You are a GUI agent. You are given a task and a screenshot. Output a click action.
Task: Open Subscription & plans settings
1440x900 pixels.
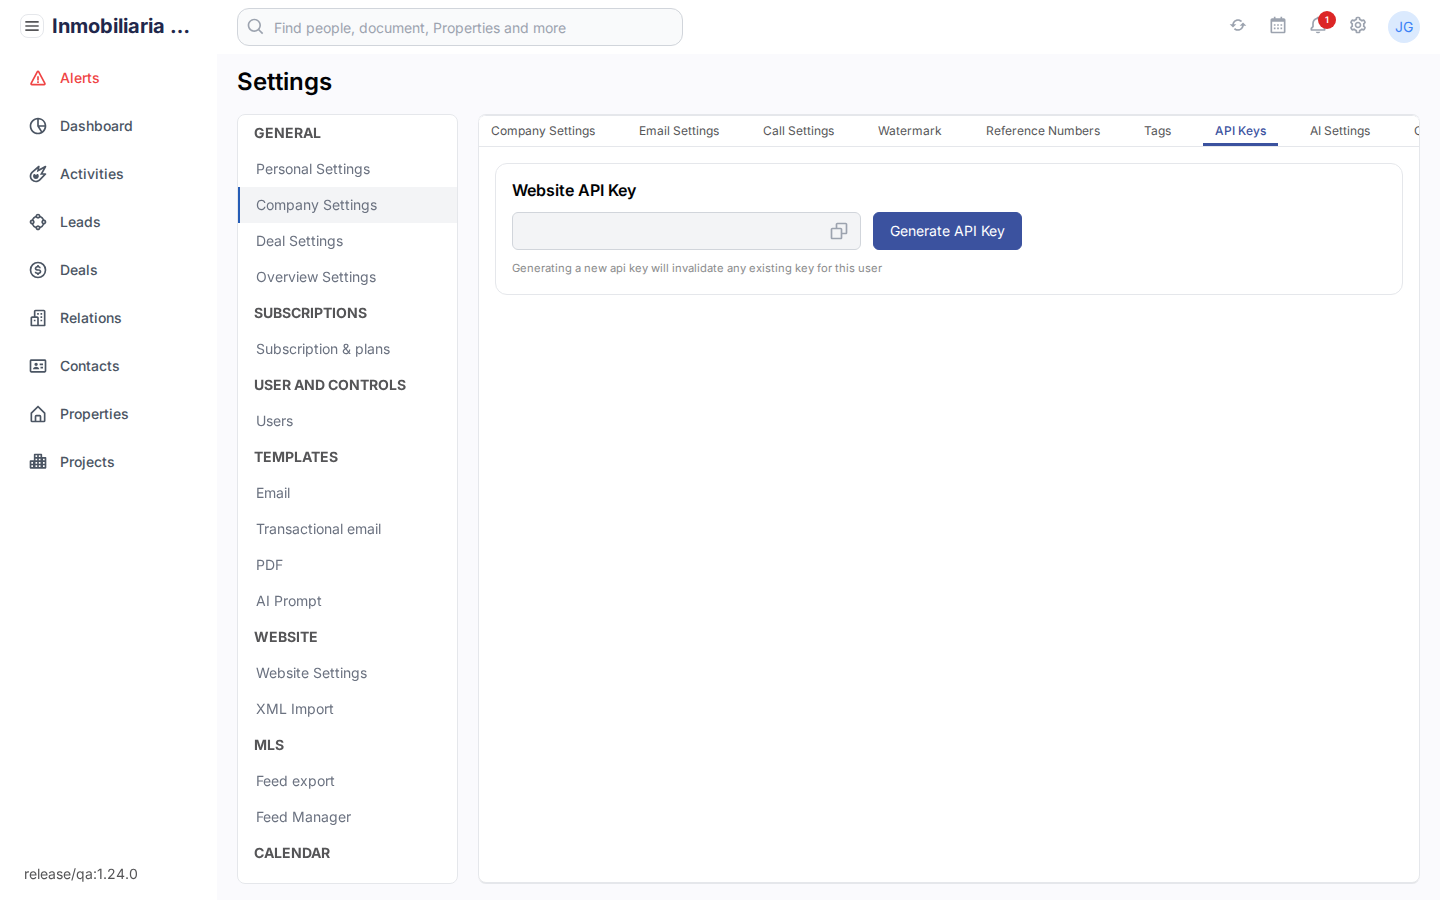(322, 348)
